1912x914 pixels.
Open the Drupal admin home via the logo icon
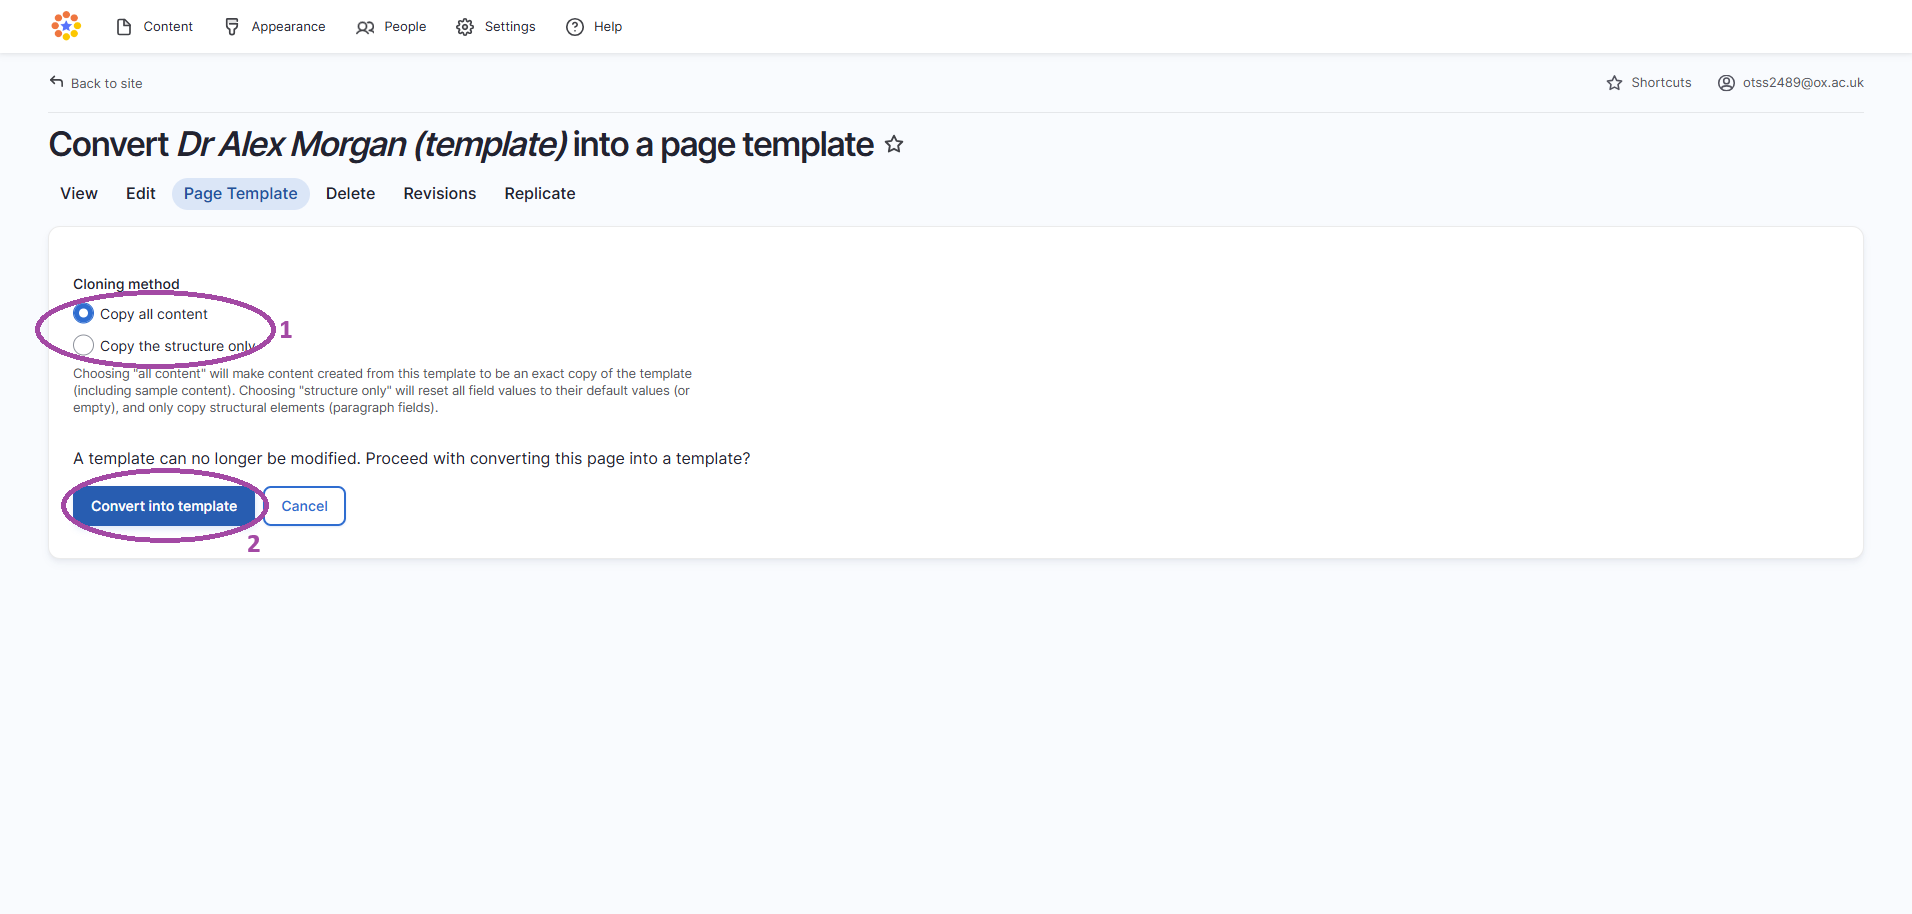(x=65, y=25)
